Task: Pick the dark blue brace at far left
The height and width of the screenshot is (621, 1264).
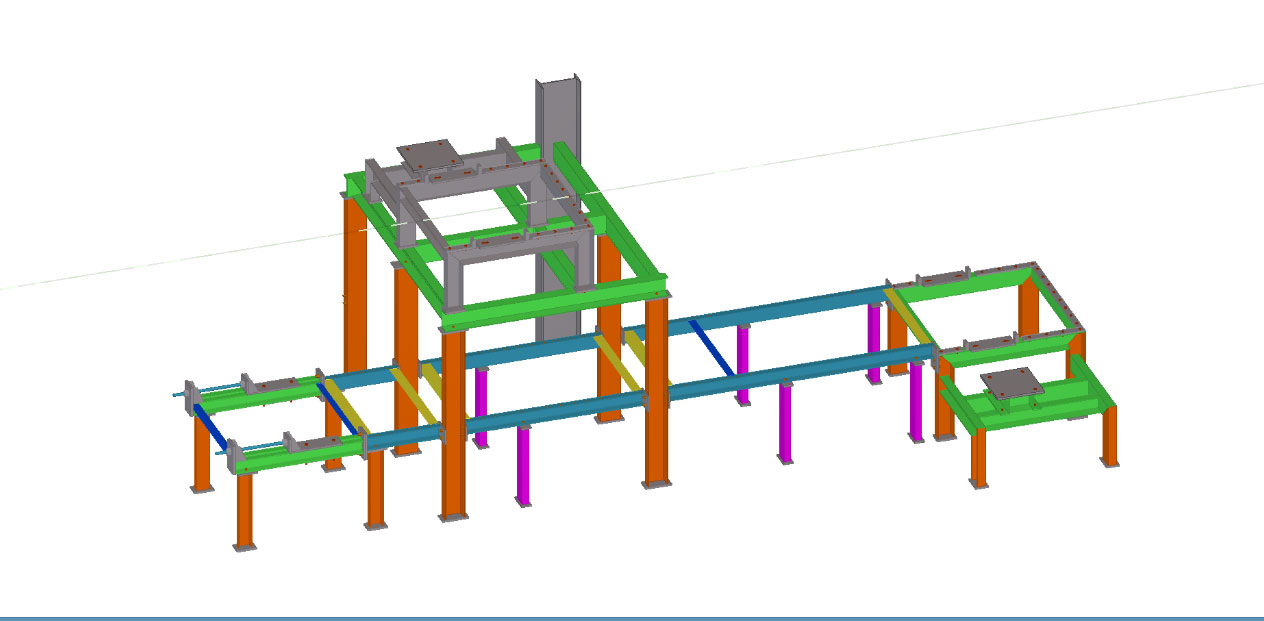Action: click(x=211, y=427)
